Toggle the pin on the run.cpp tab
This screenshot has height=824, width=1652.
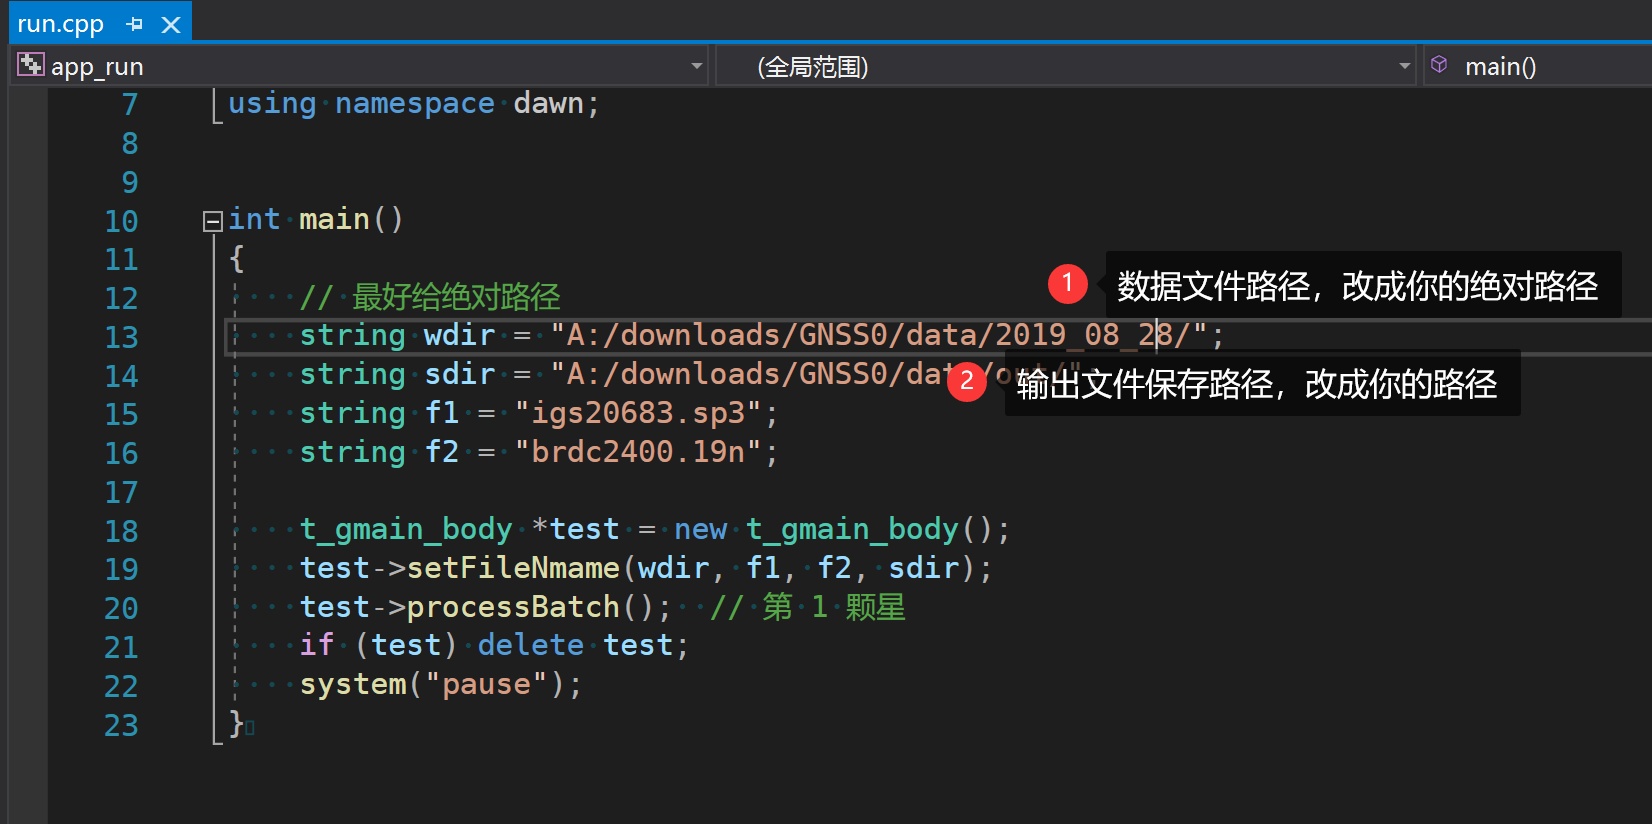pos(135,24)
